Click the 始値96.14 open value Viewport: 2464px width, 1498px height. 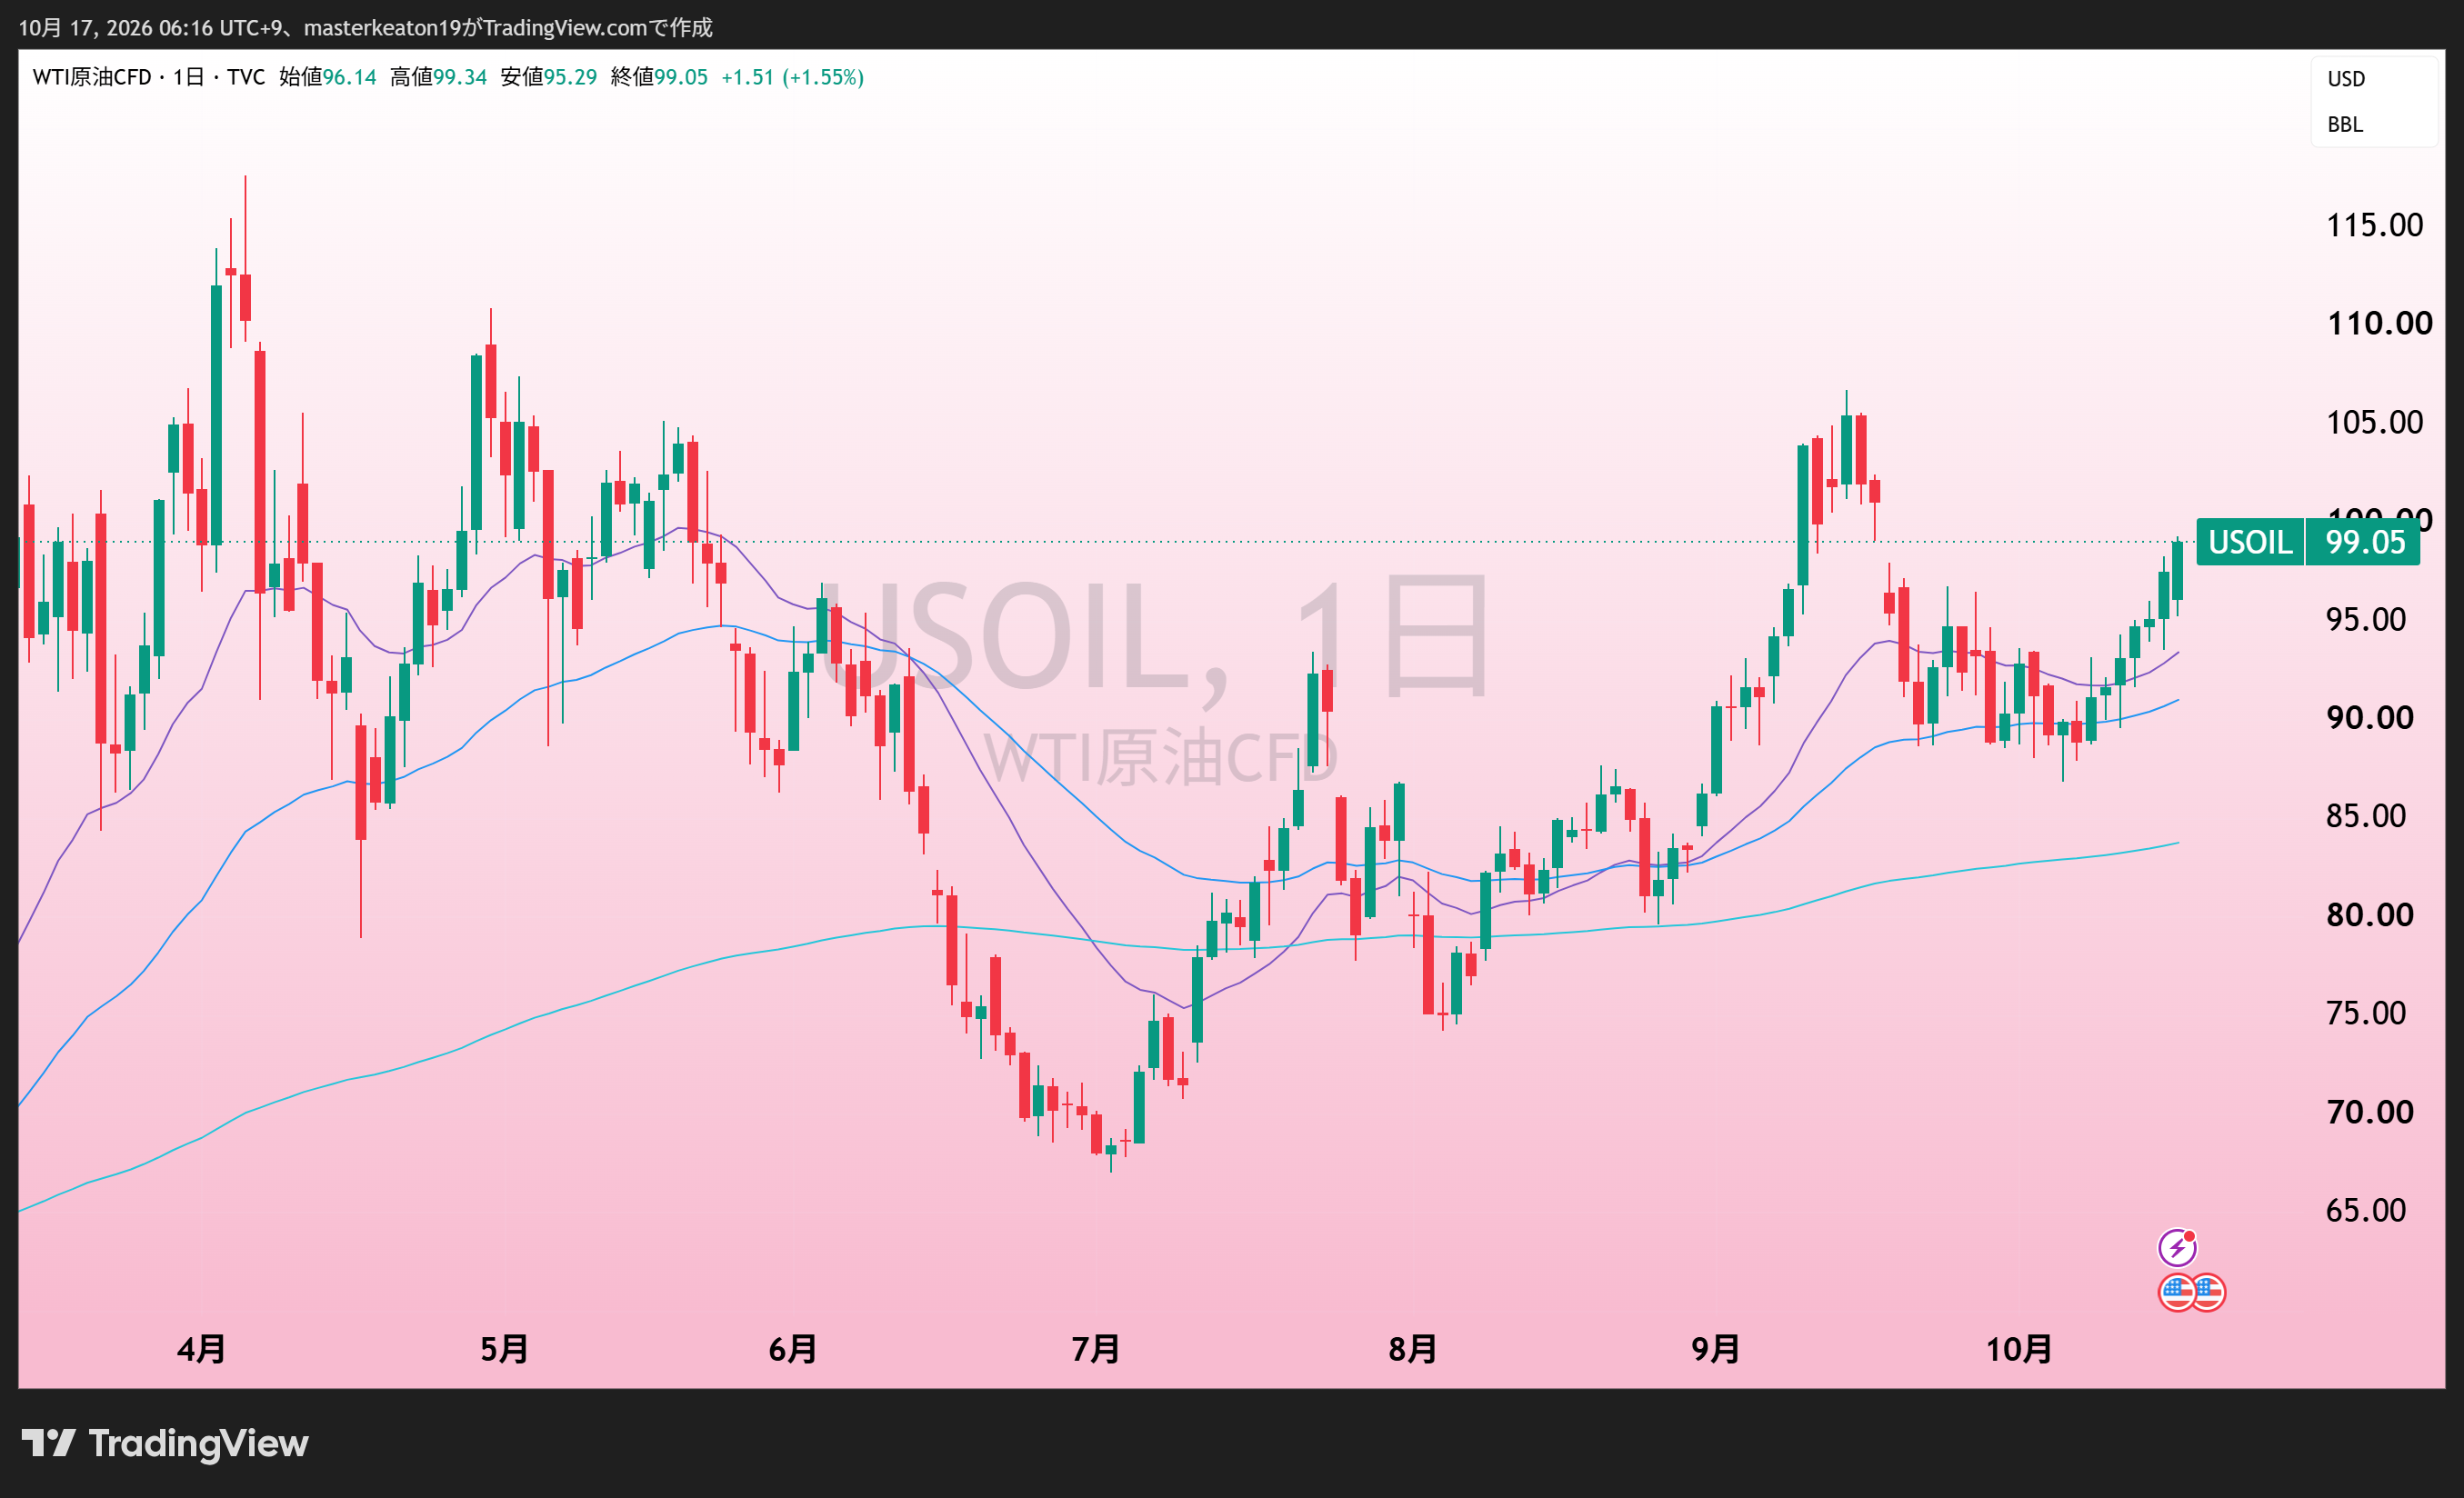(x=327, y=77)
